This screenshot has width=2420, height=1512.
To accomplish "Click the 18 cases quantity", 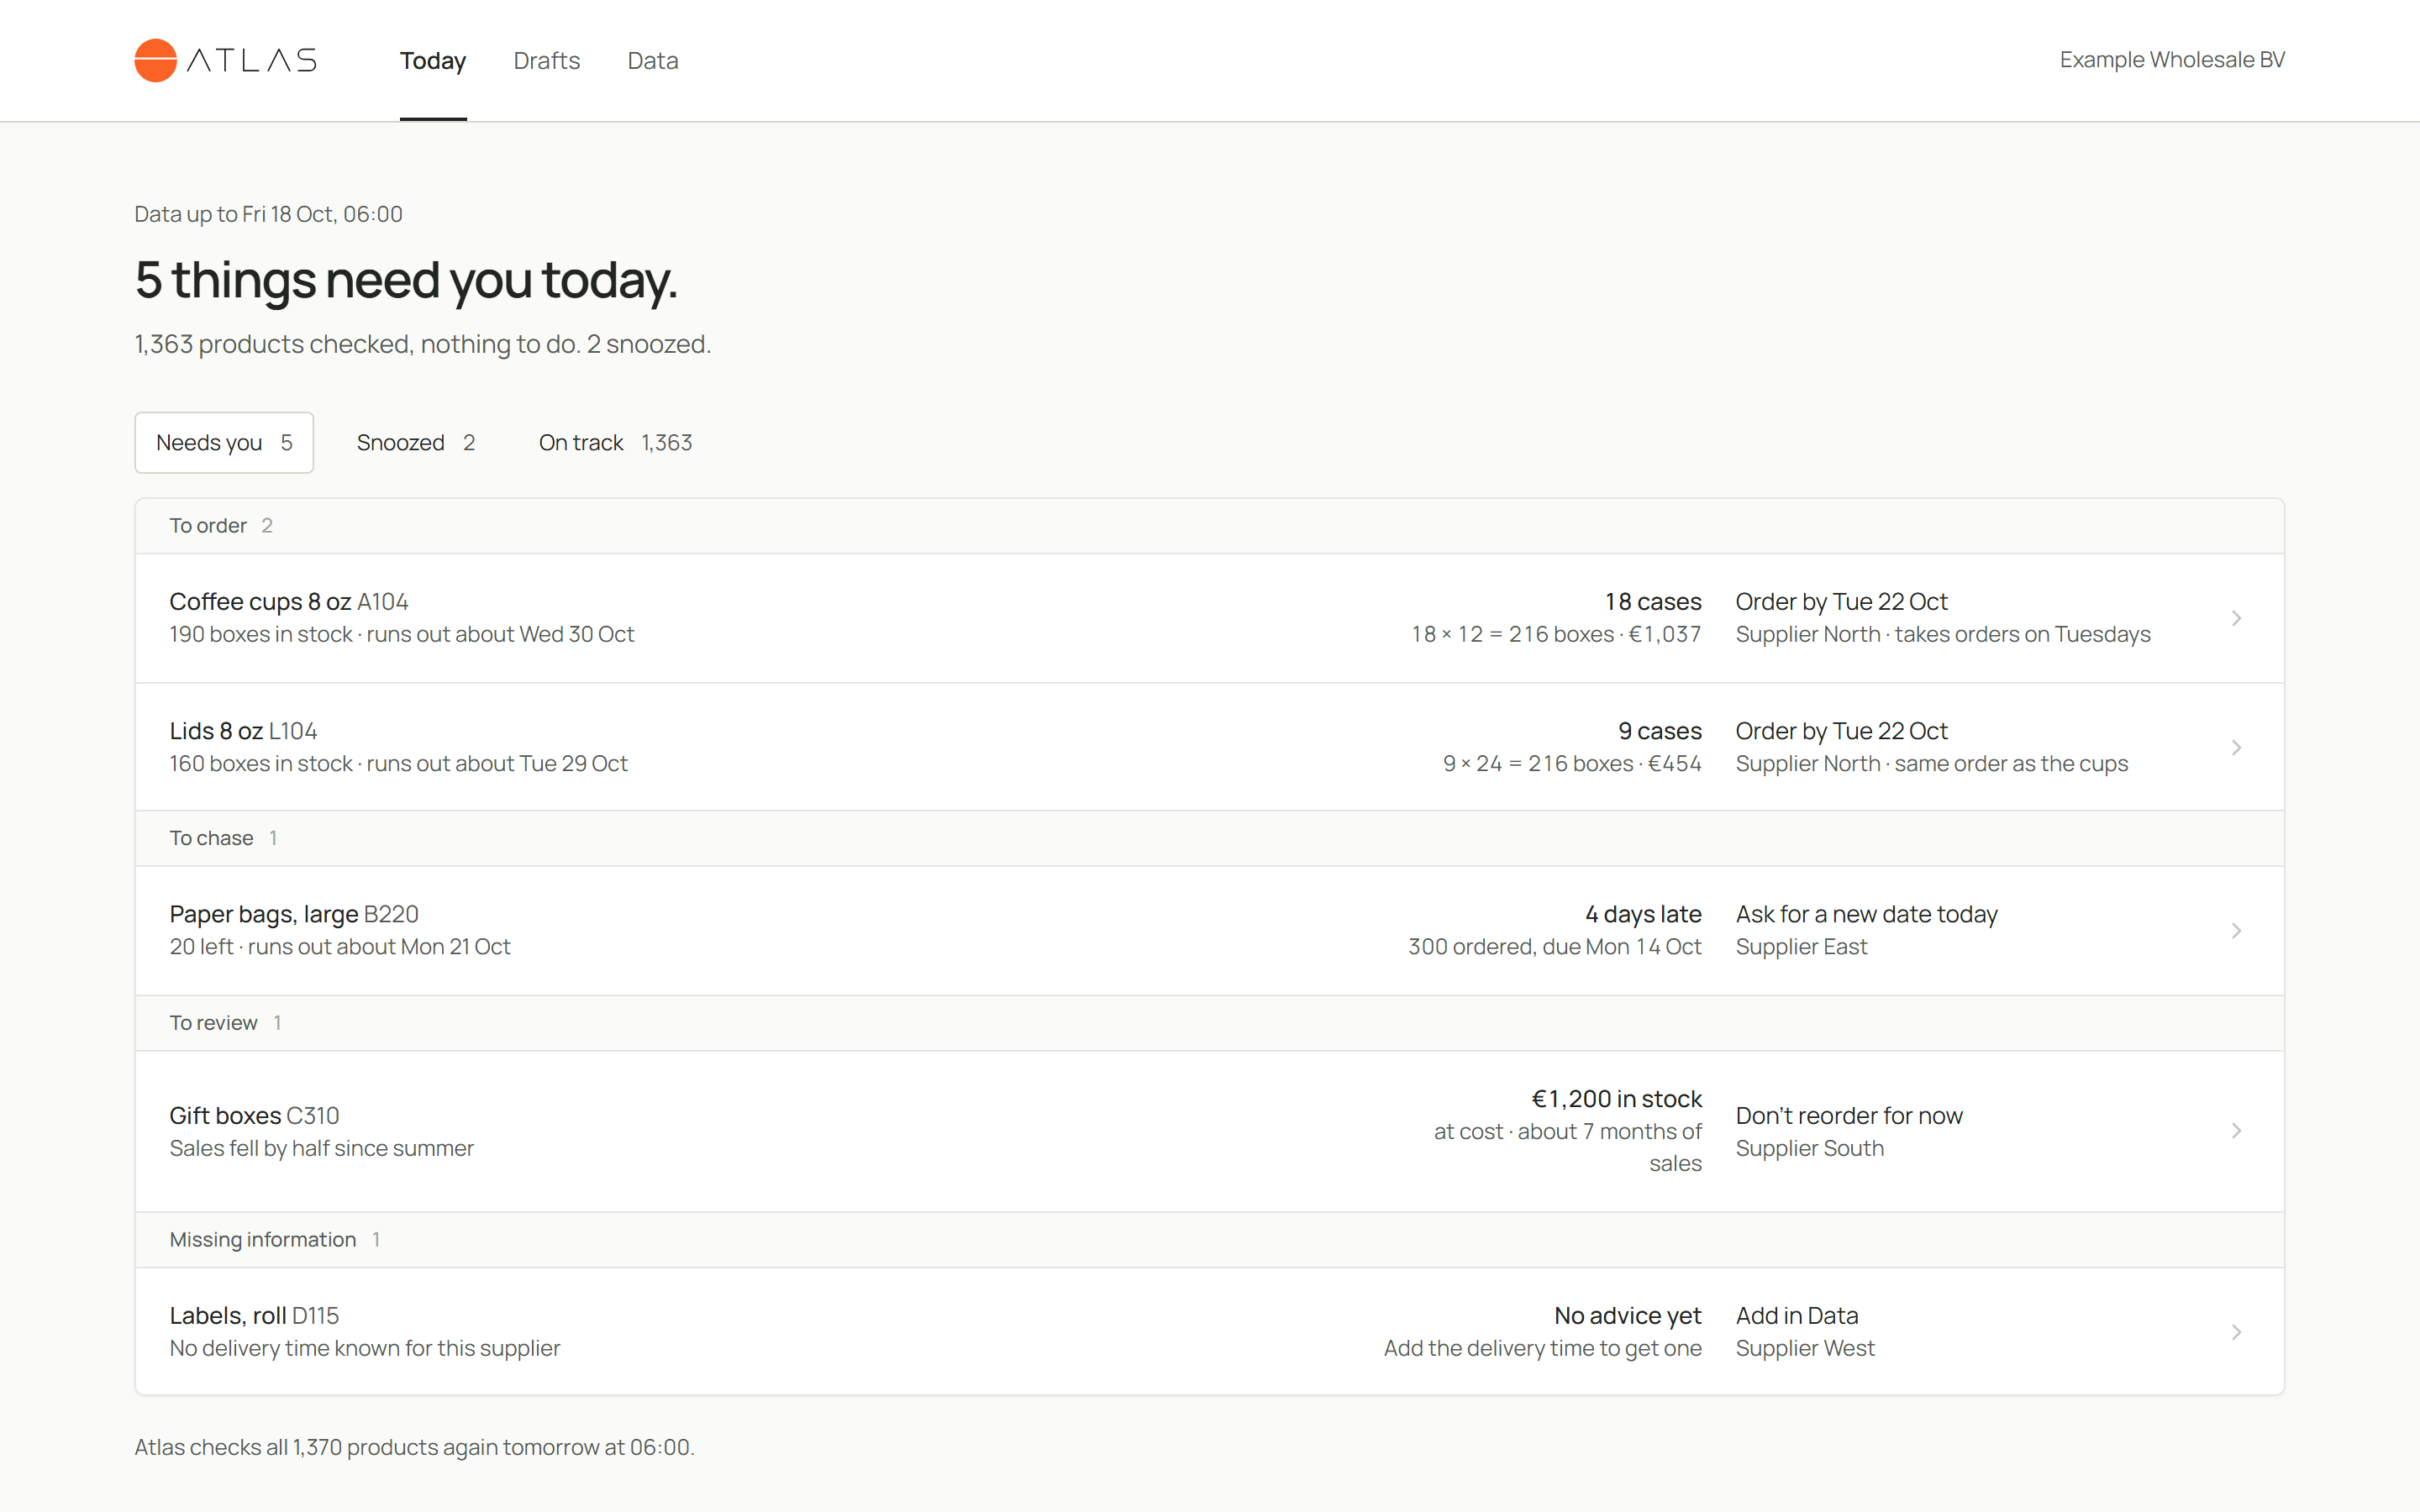I will pos(1653,602).
